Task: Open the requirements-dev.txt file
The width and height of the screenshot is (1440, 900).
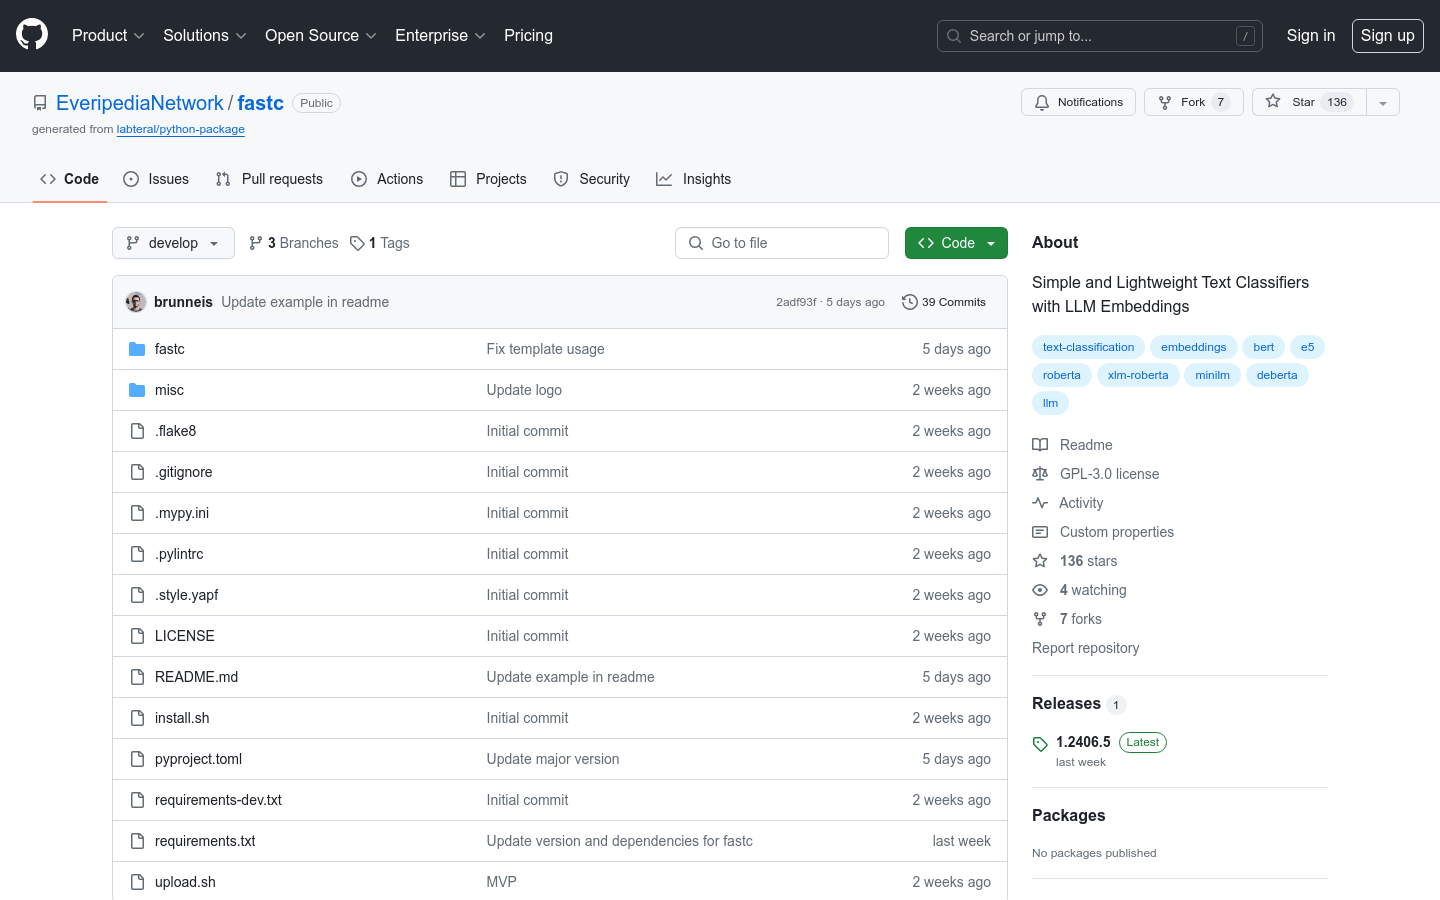Action: (x=218, y=800)
